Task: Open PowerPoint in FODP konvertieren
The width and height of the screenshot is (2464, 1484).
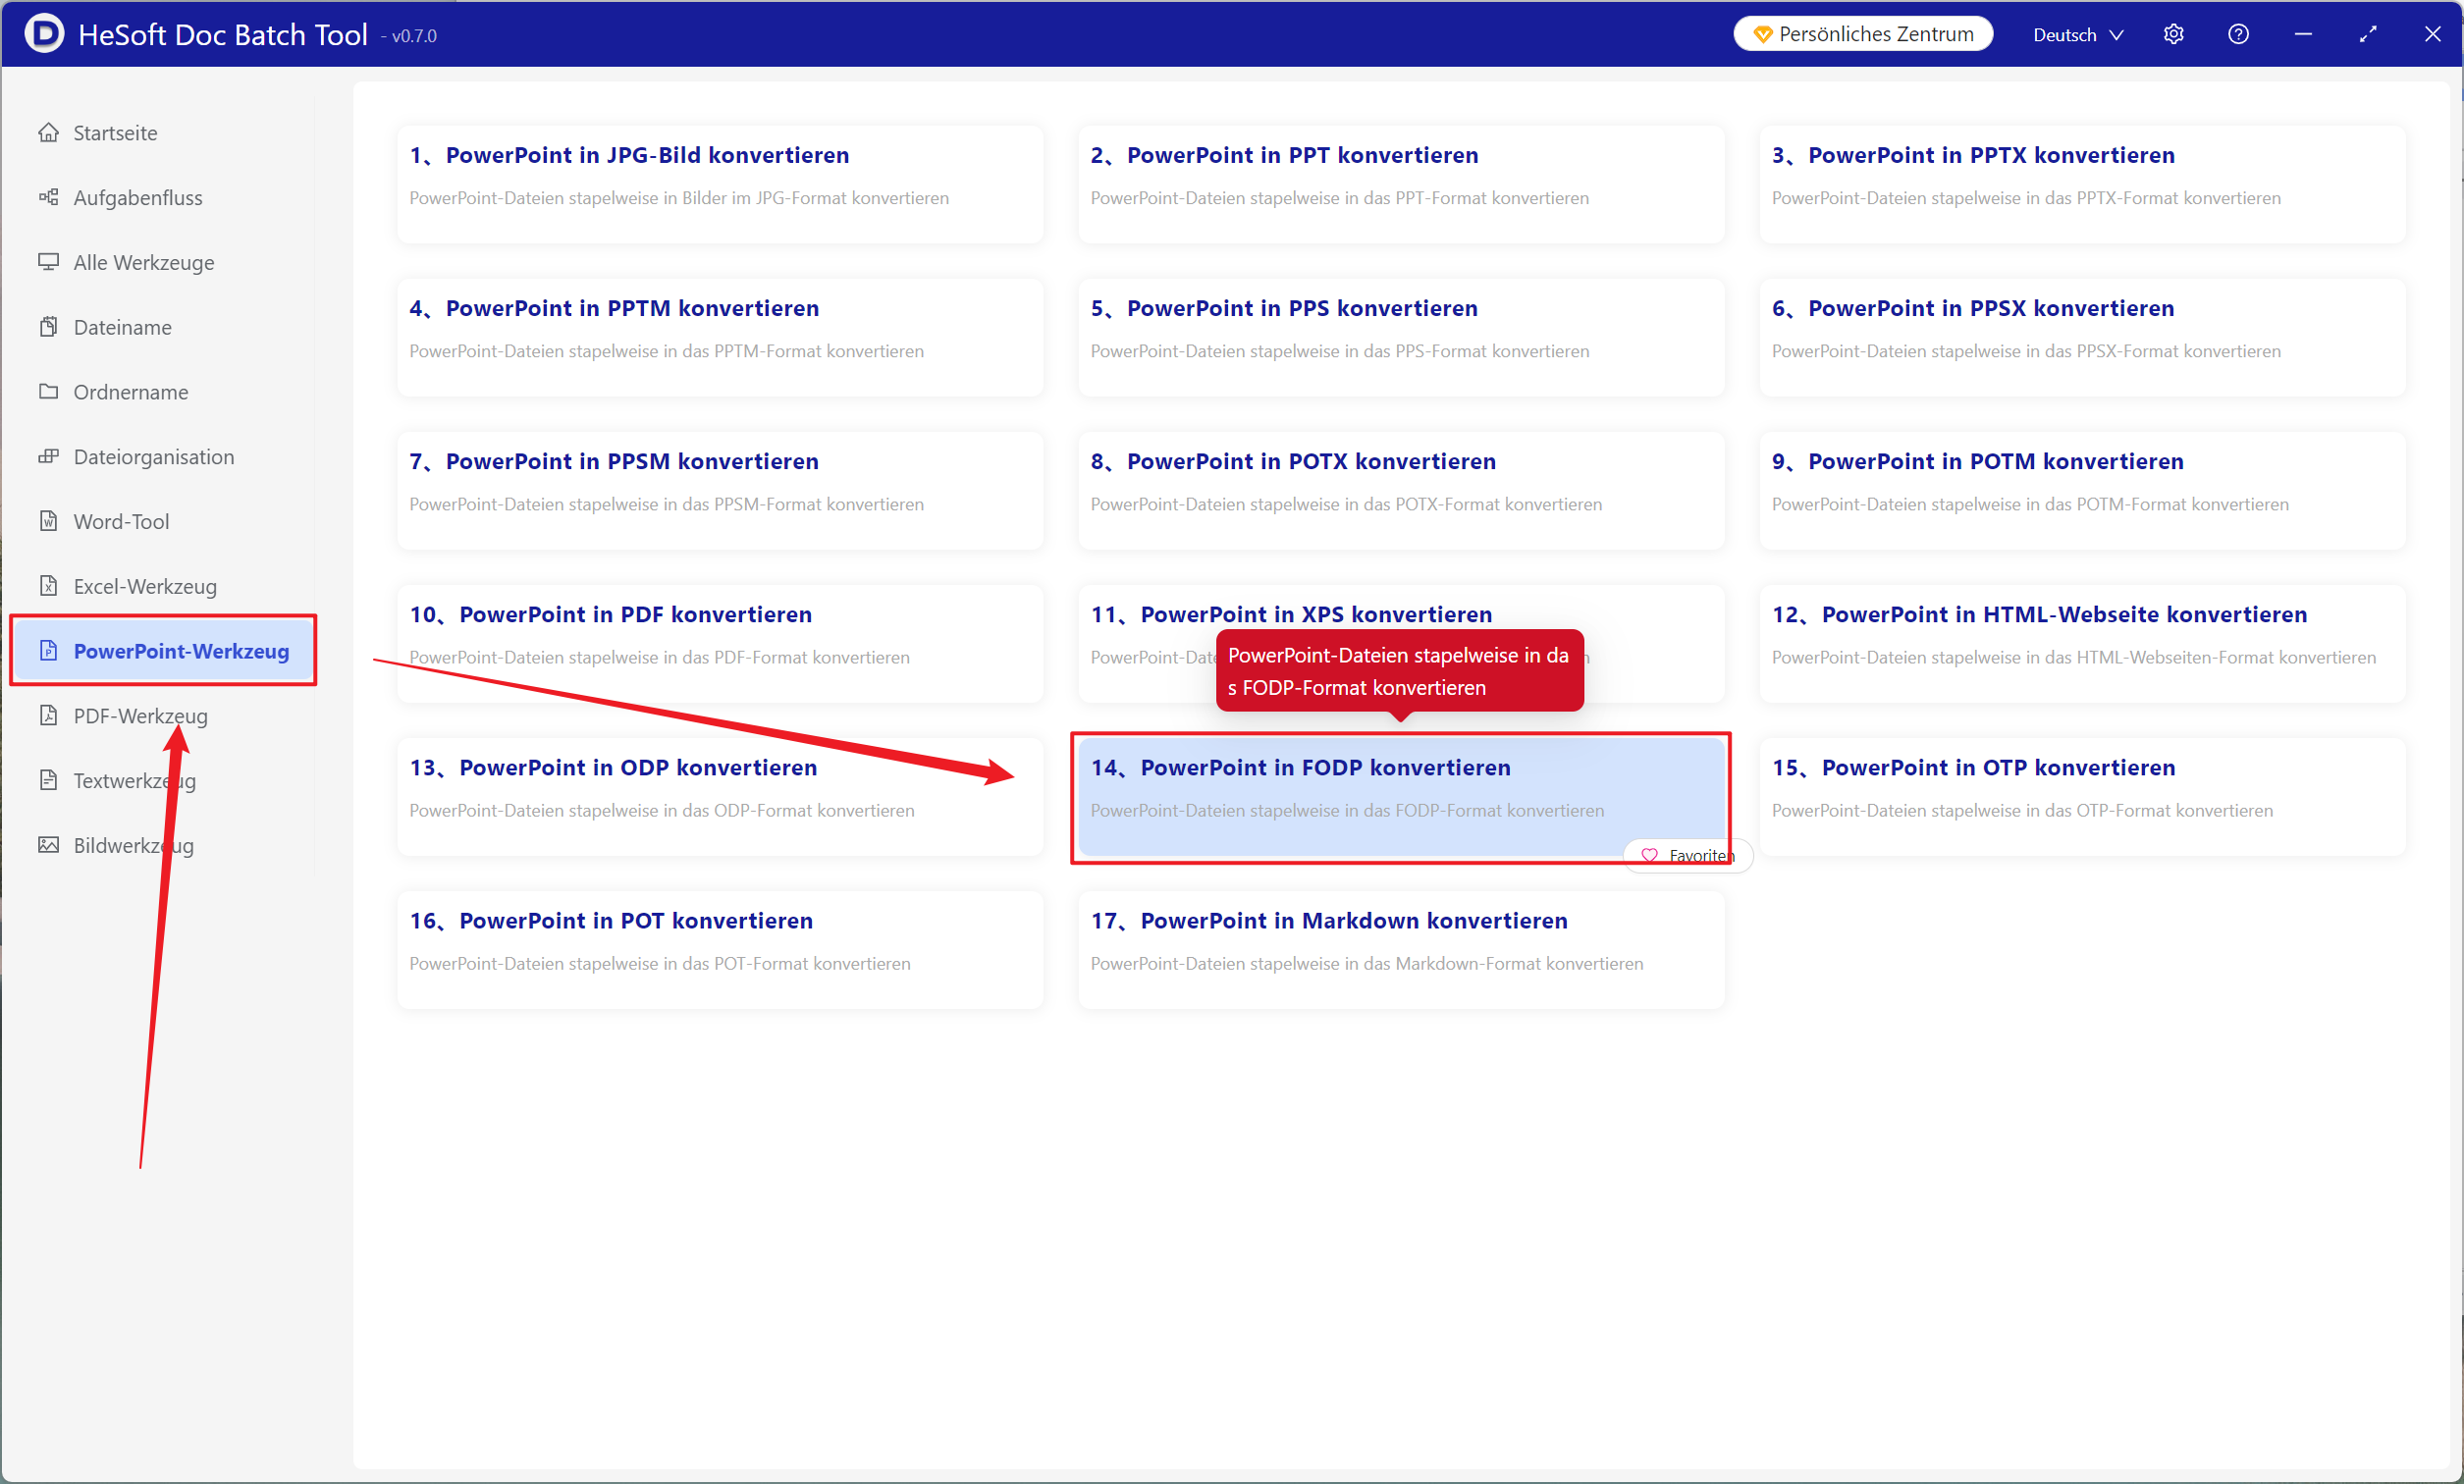Action: tap(1401, 795)
